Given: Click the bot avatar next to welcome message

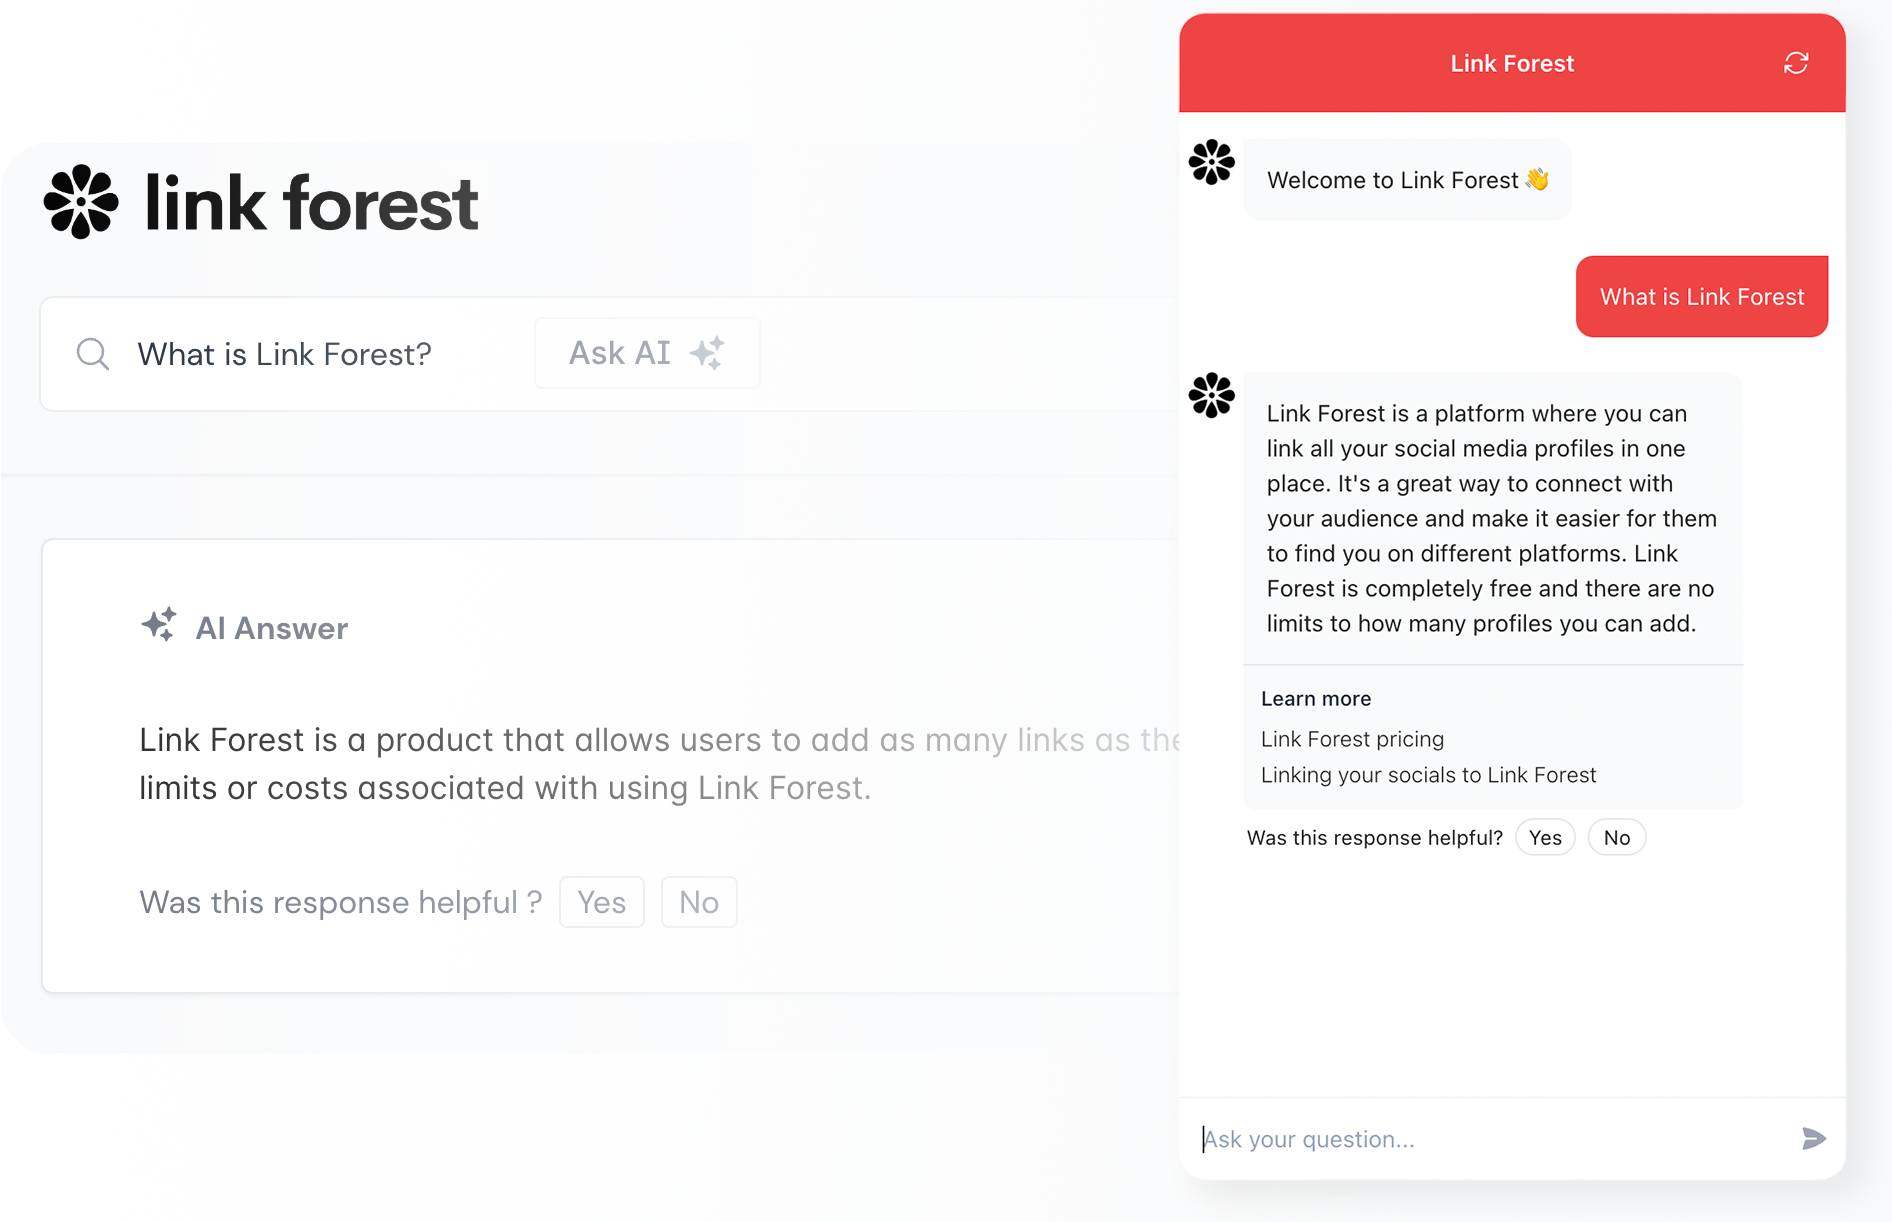Looking at the screenshot, I should [x=1212, y=162].
